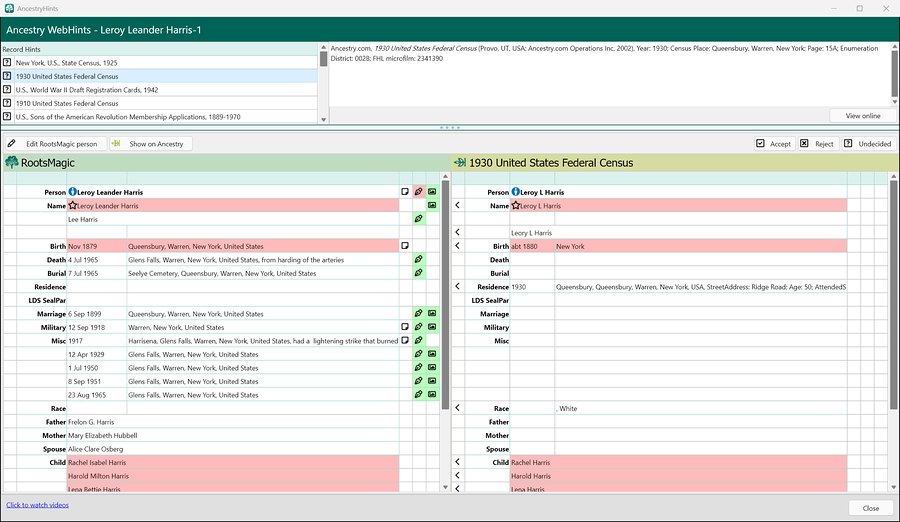The image size is (900, 522).
Task: Open sources icon on the Marriage 6 Sep 1899 row
Action: pos(419,314)
